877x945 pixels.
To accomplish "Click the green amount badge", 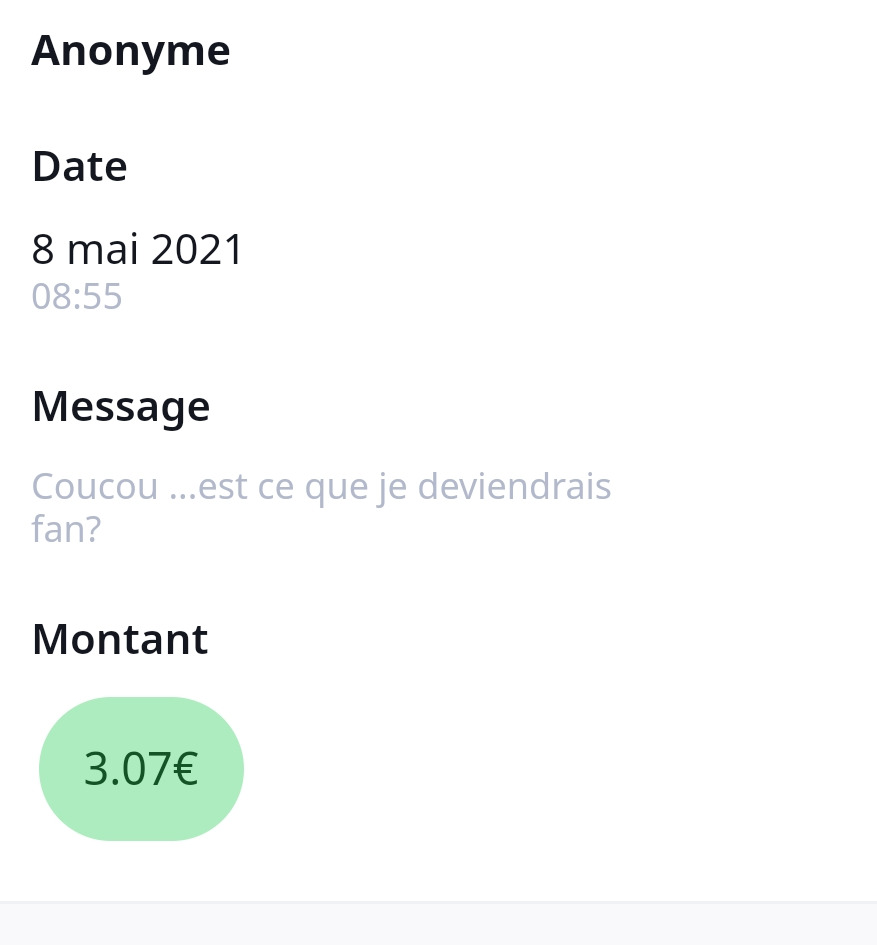I will 141,769.
